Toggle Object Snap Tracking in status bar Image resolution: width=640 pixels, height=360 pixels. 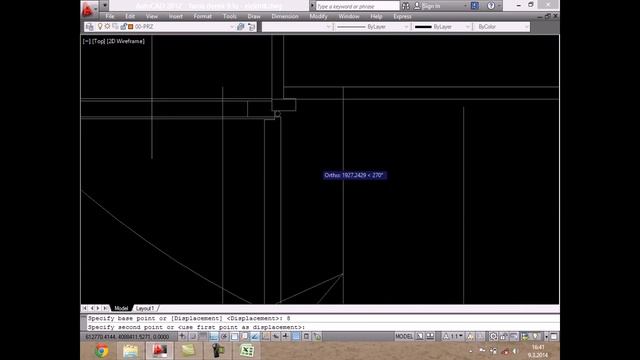tap(254, 336)
